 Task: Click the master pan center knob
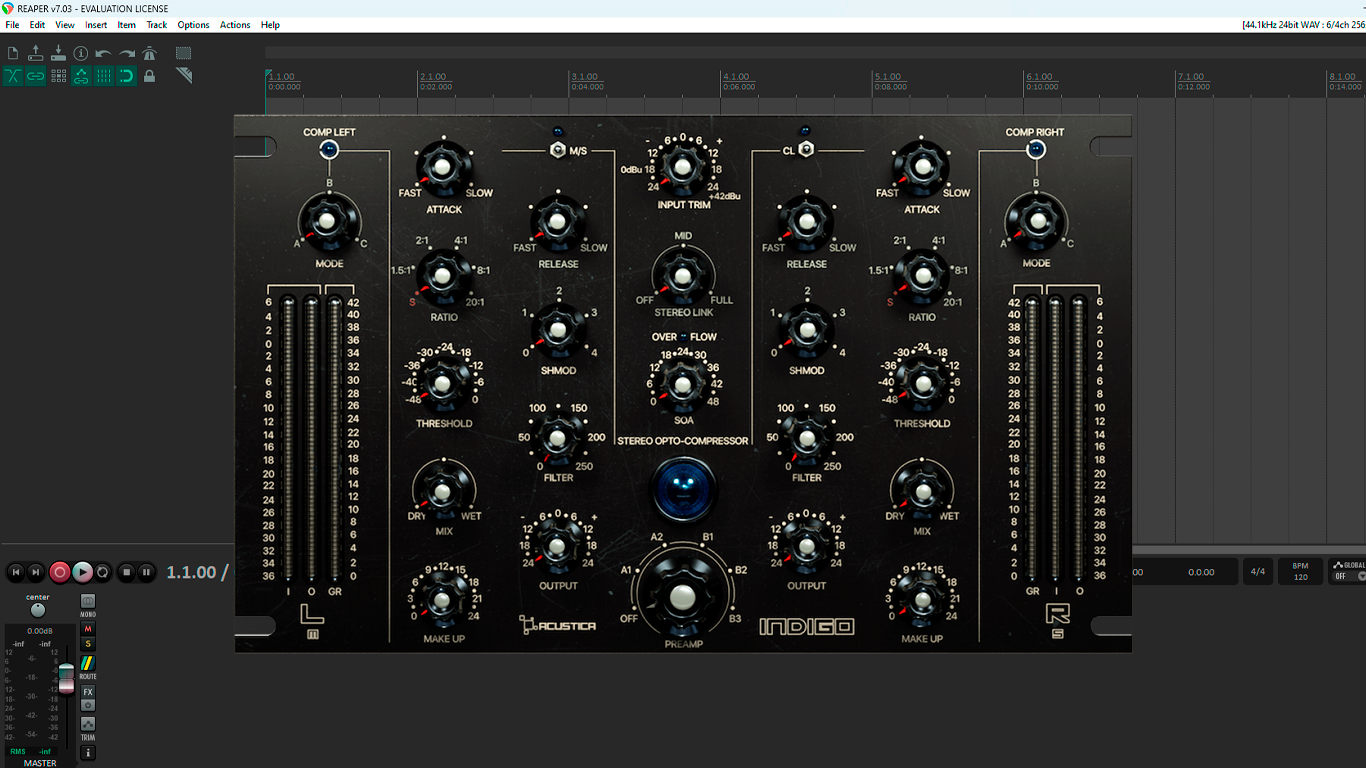[x=38, y=610]
